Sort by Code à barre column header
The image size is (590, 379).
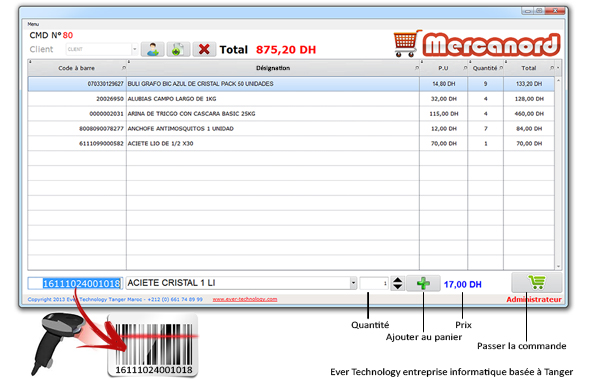tap(76, 68)
